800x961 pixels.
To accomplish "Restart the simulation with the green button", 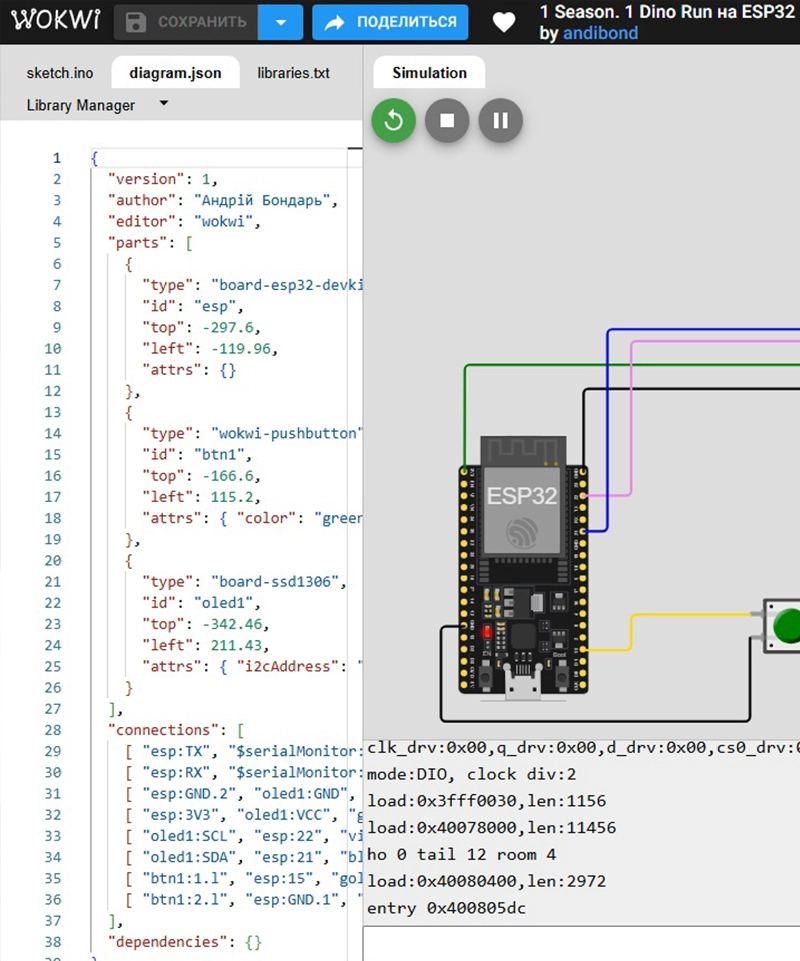I will tap(394, 121).
